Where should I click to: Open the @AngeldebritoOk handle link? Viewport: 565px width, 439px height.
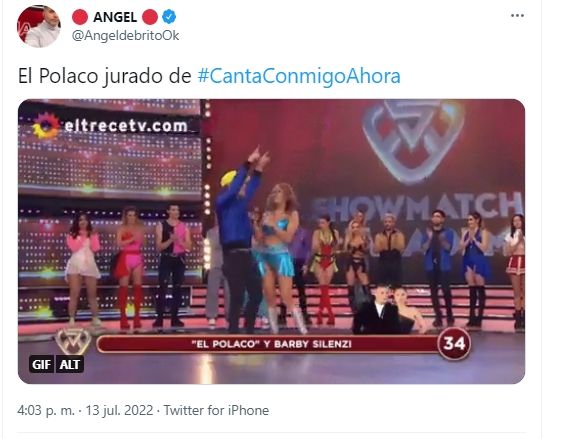(x=125, y=36)
